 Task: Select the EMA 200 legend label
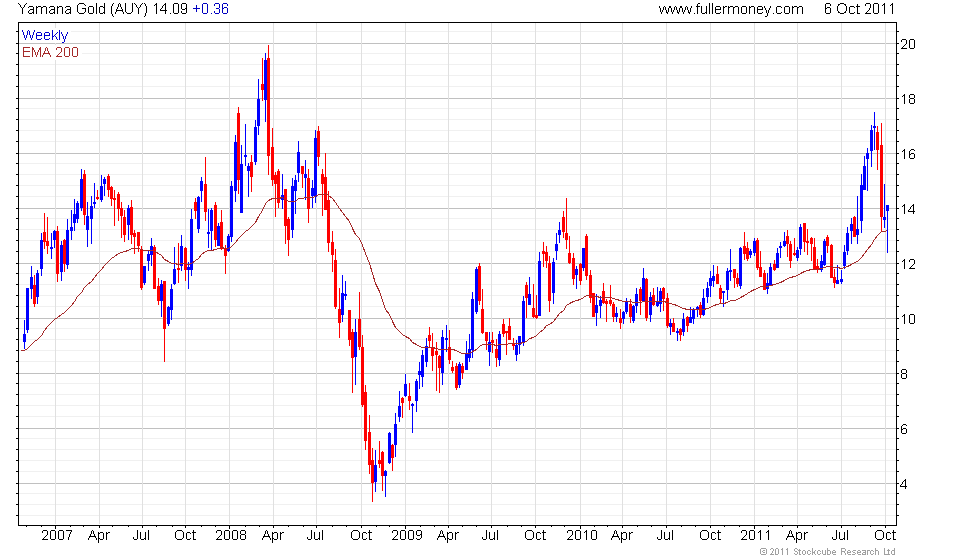[50, 52]
